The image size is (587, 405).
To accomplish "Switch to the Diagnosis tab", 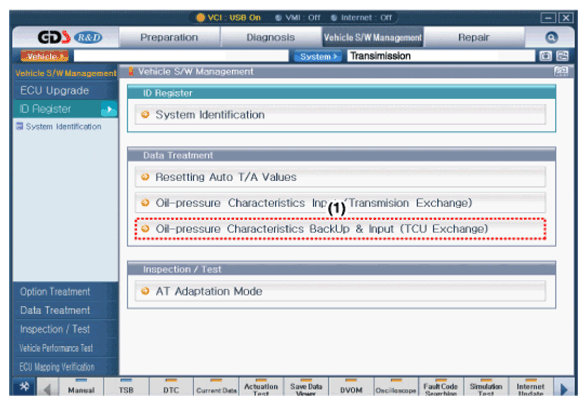I will pyautogui.click(x=271, y=37).
